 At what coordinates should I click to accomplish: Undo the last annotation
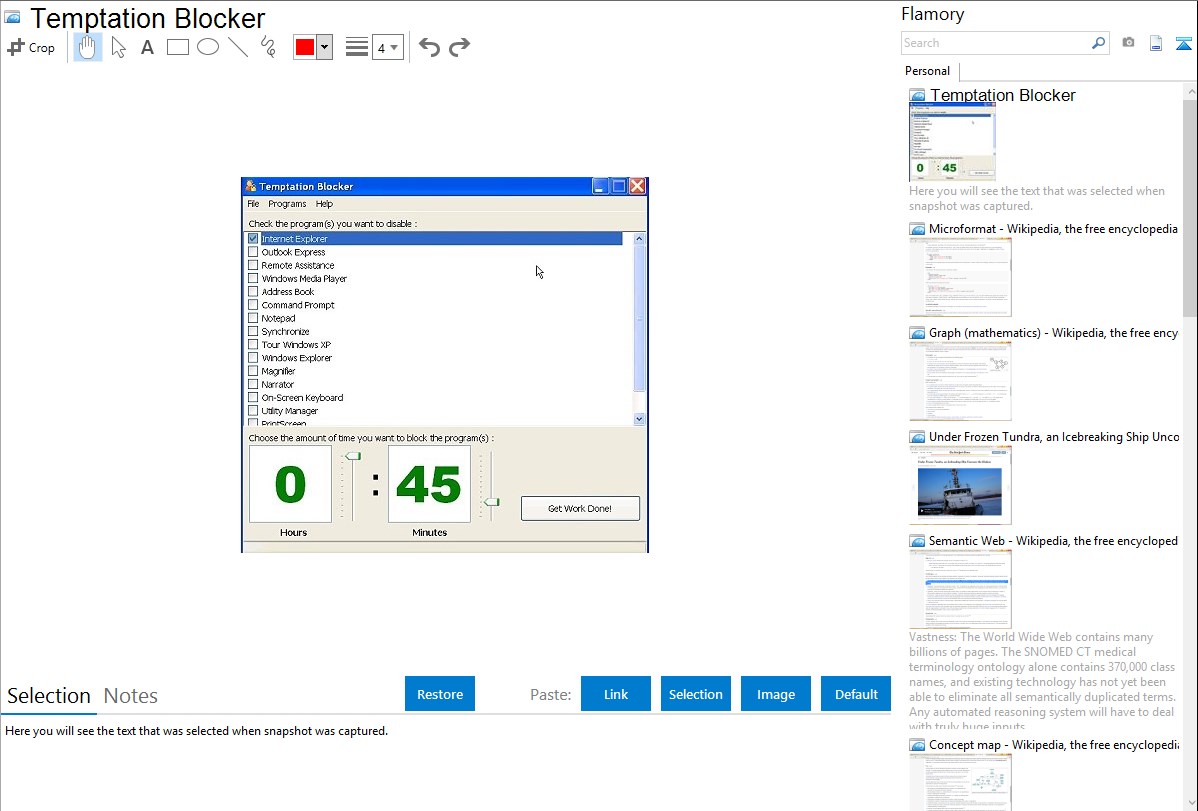(429, 47)
